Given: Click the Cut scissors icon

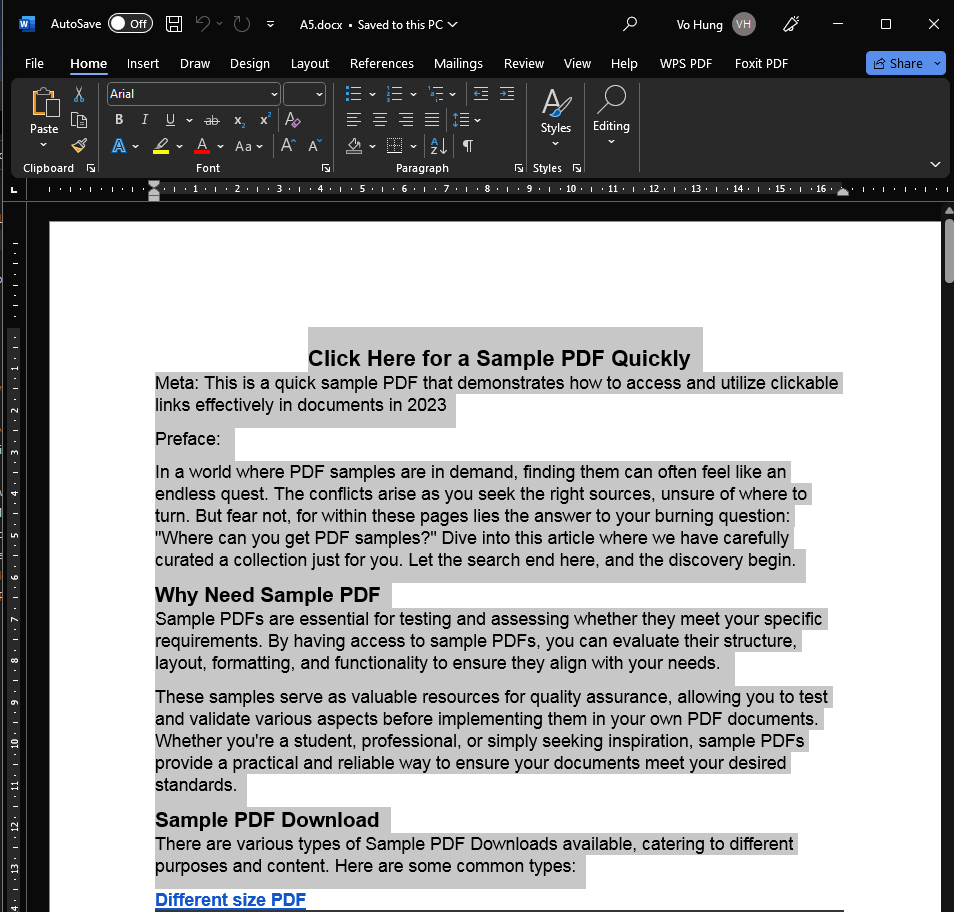Looking at the screenshot, I should (79, 94).
